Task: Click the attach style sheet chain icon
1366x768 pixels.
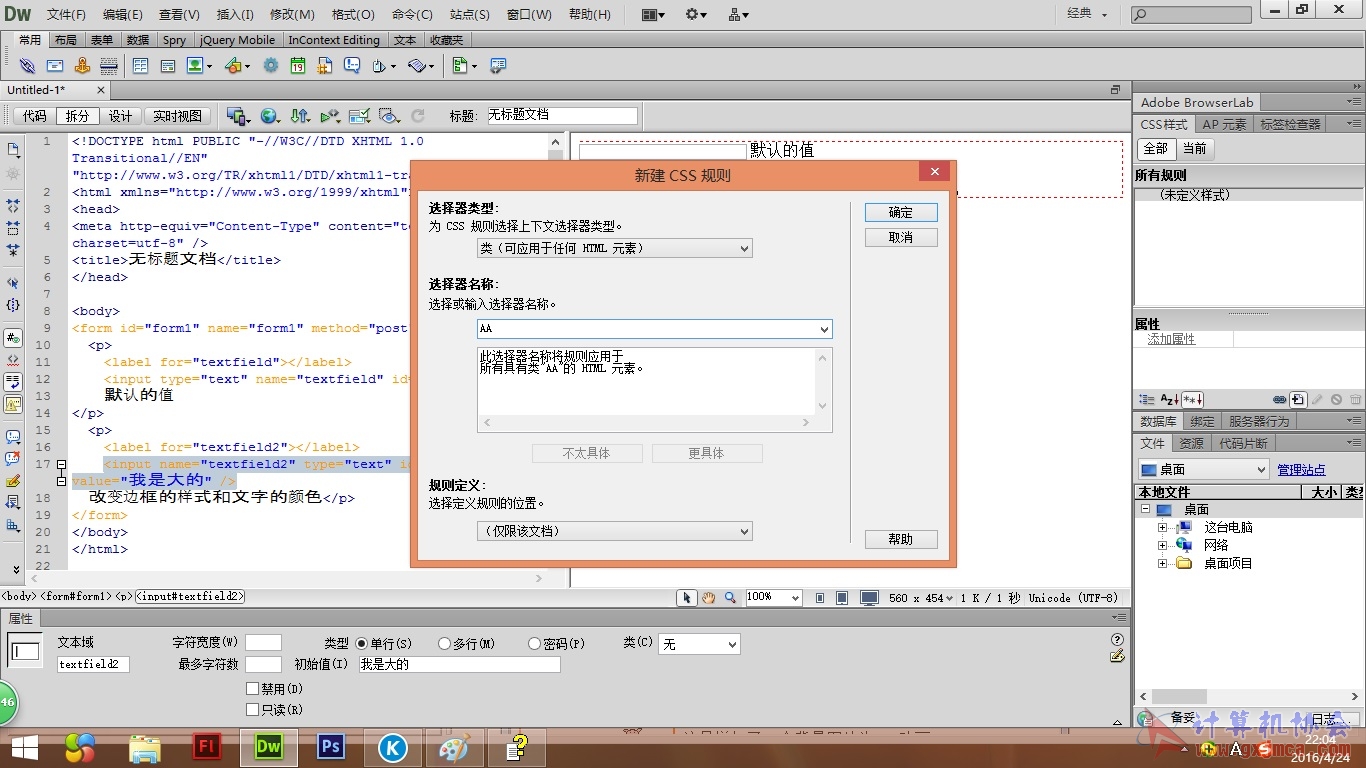Action: [x=1279, y=400]
